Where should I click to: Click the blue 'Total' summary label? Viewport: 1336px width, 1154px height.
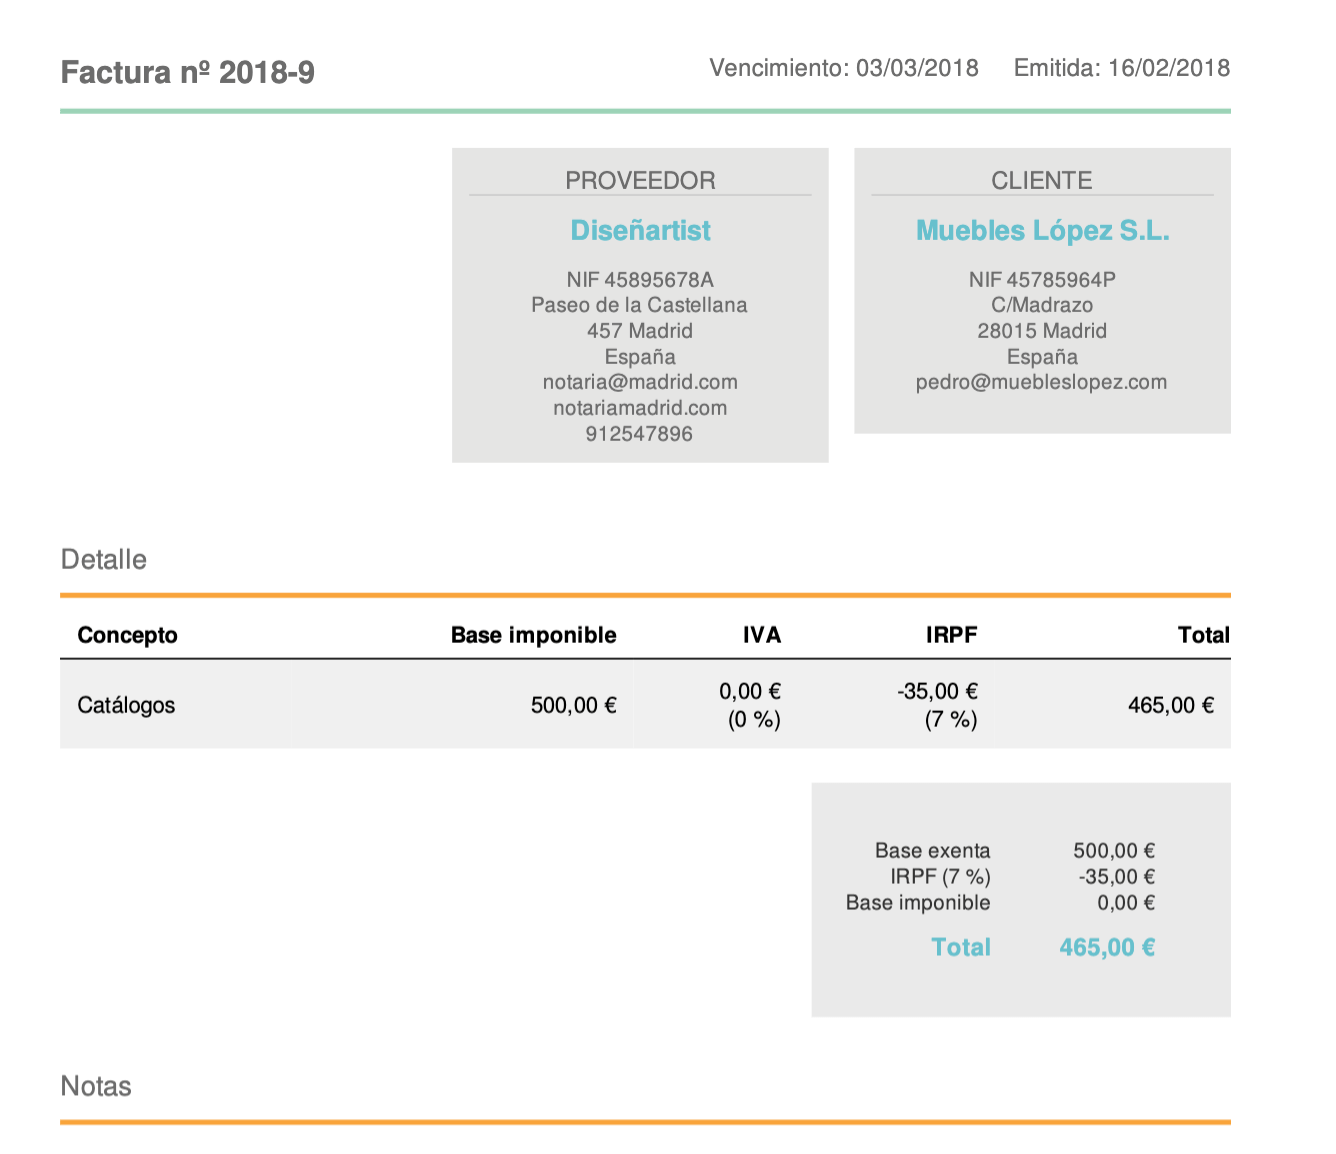tap(961, 947)
